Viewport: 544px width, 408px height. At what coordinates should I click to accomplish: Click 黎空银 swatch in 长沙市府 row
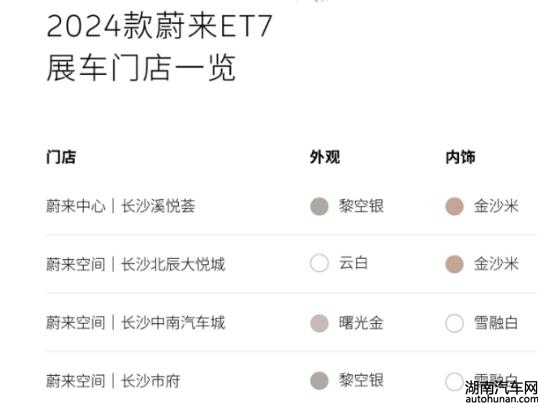click(x=319, y=381)
